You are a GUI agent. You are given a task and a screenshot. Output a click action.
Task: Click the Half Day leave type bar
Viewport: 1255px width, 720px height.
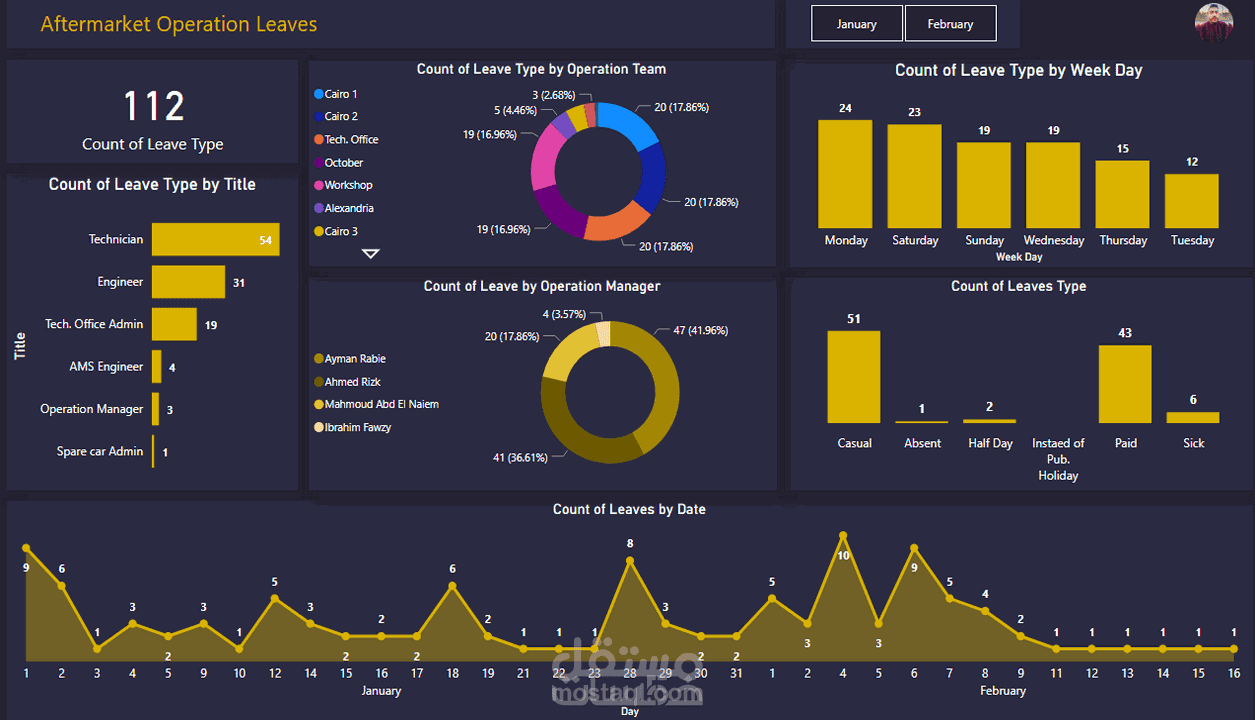[990, 421]
